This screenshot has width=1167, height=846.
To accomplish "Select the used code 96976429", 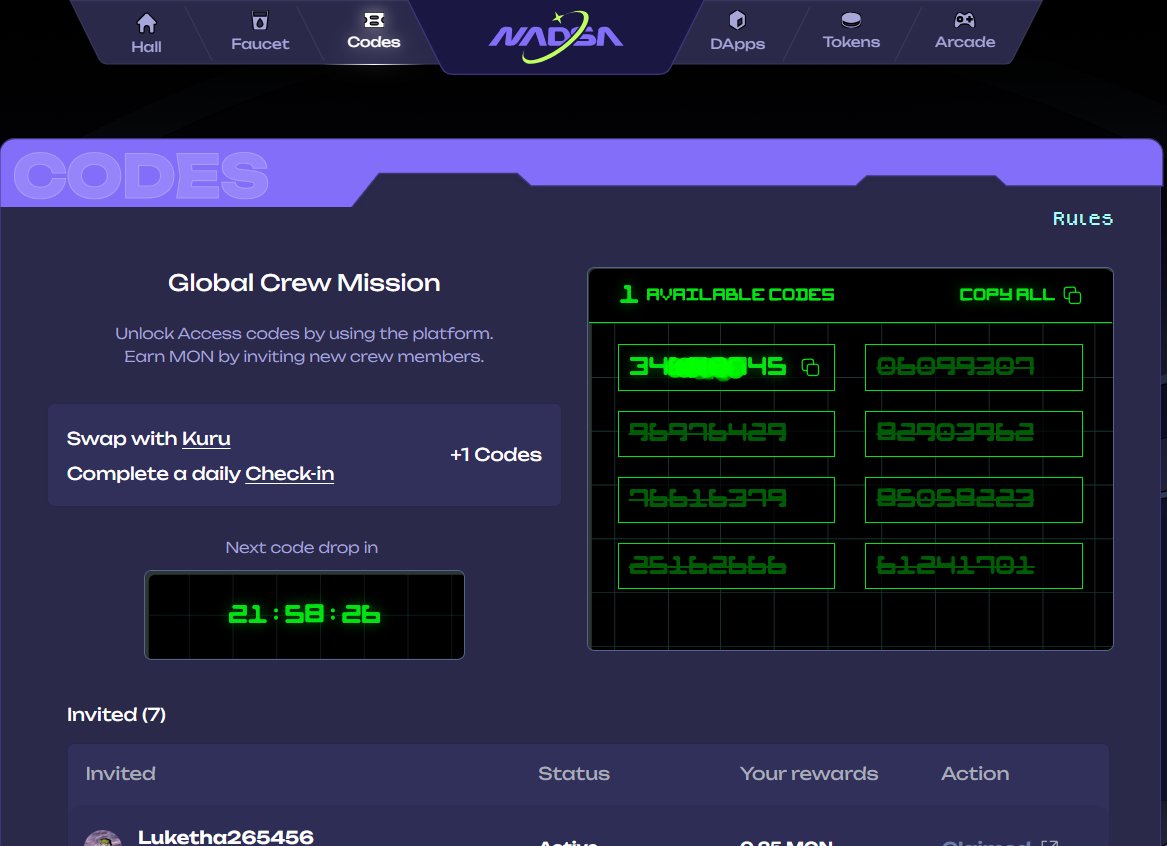I will click(726, 434).
